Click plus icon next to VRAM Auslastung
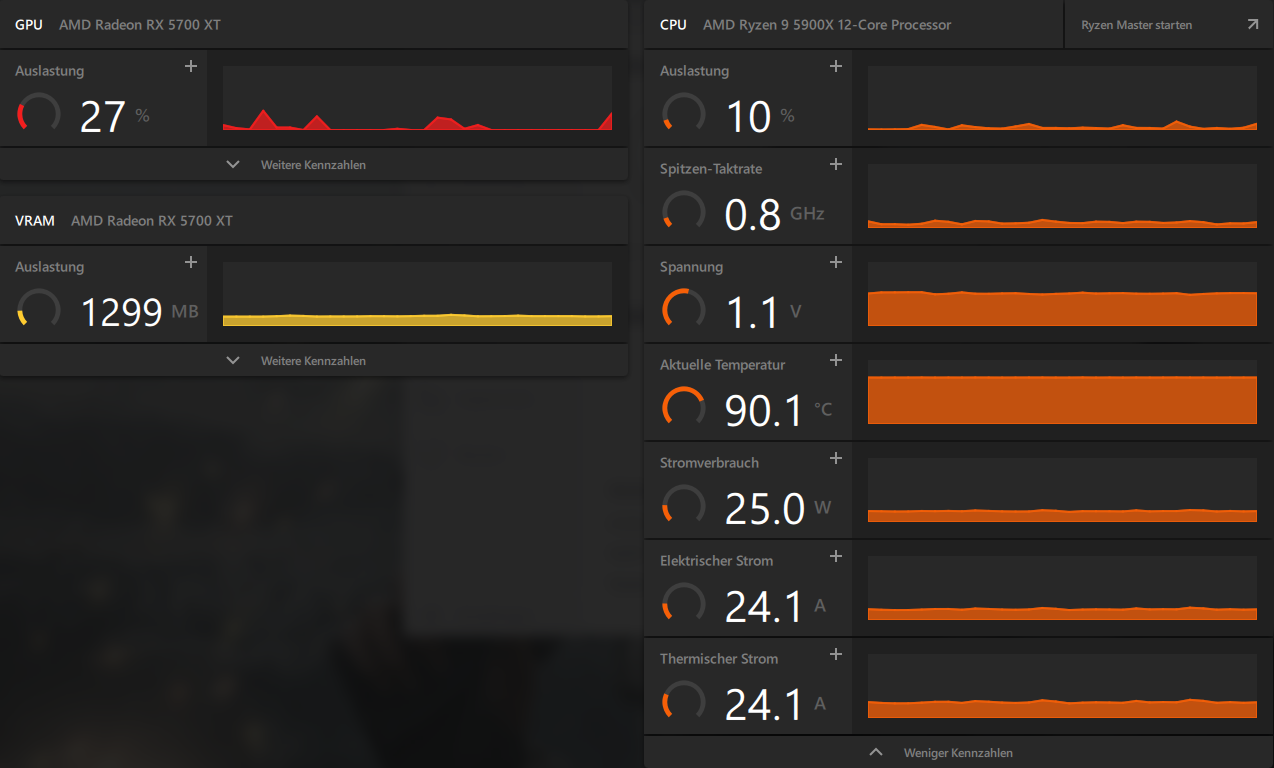Image resolution: width=1274 pixels, height=768 pixels. 191,262
